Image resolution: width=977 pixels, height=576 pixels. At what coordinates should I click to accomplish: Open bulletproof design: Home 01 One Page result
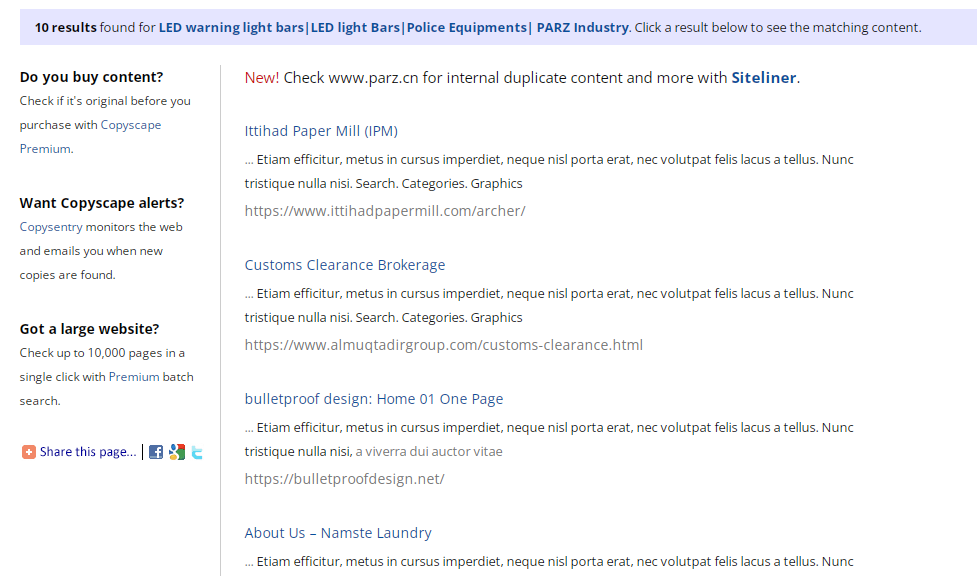[374, 399]
